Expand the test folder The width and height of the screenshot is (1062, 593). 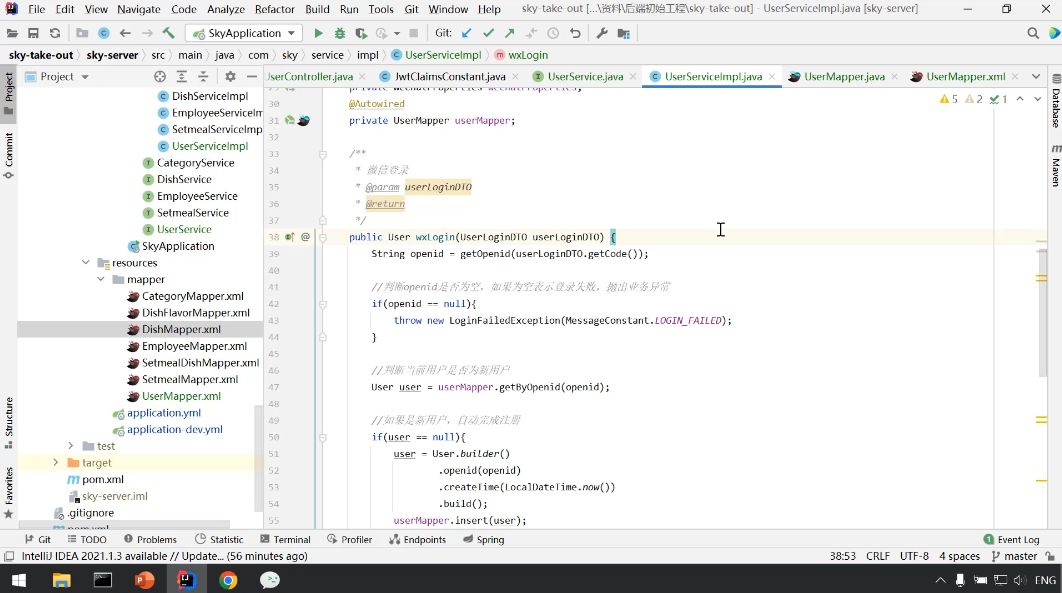70,445
